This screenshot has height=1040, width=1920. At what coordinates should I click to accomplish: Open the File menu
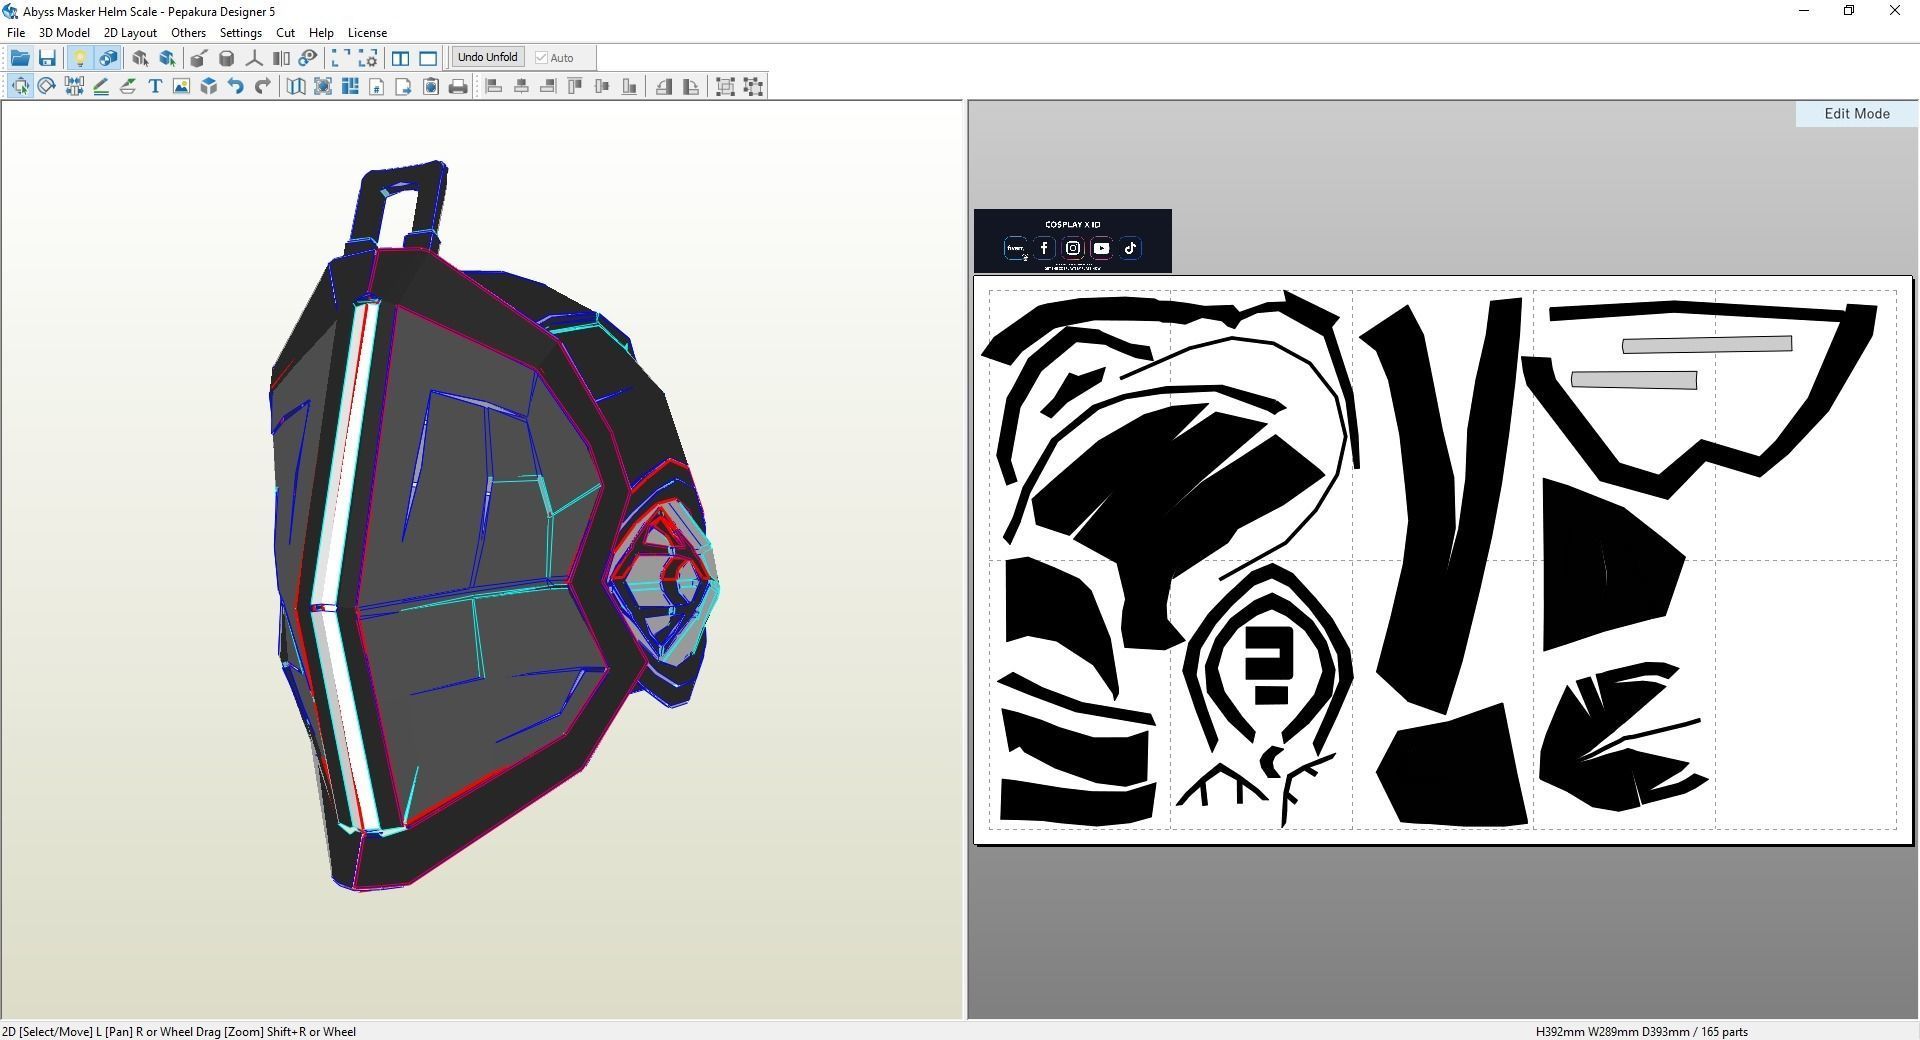point(16,33)
